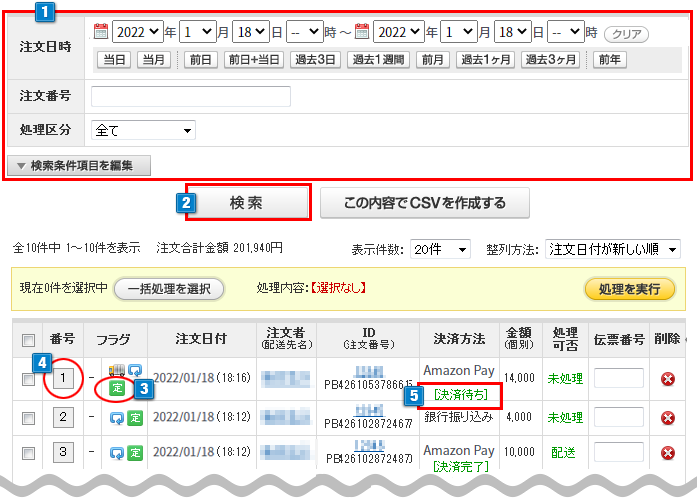Click 銀行振り込み payment method text
The image size is (698, 500).
[x=459, y=417]
